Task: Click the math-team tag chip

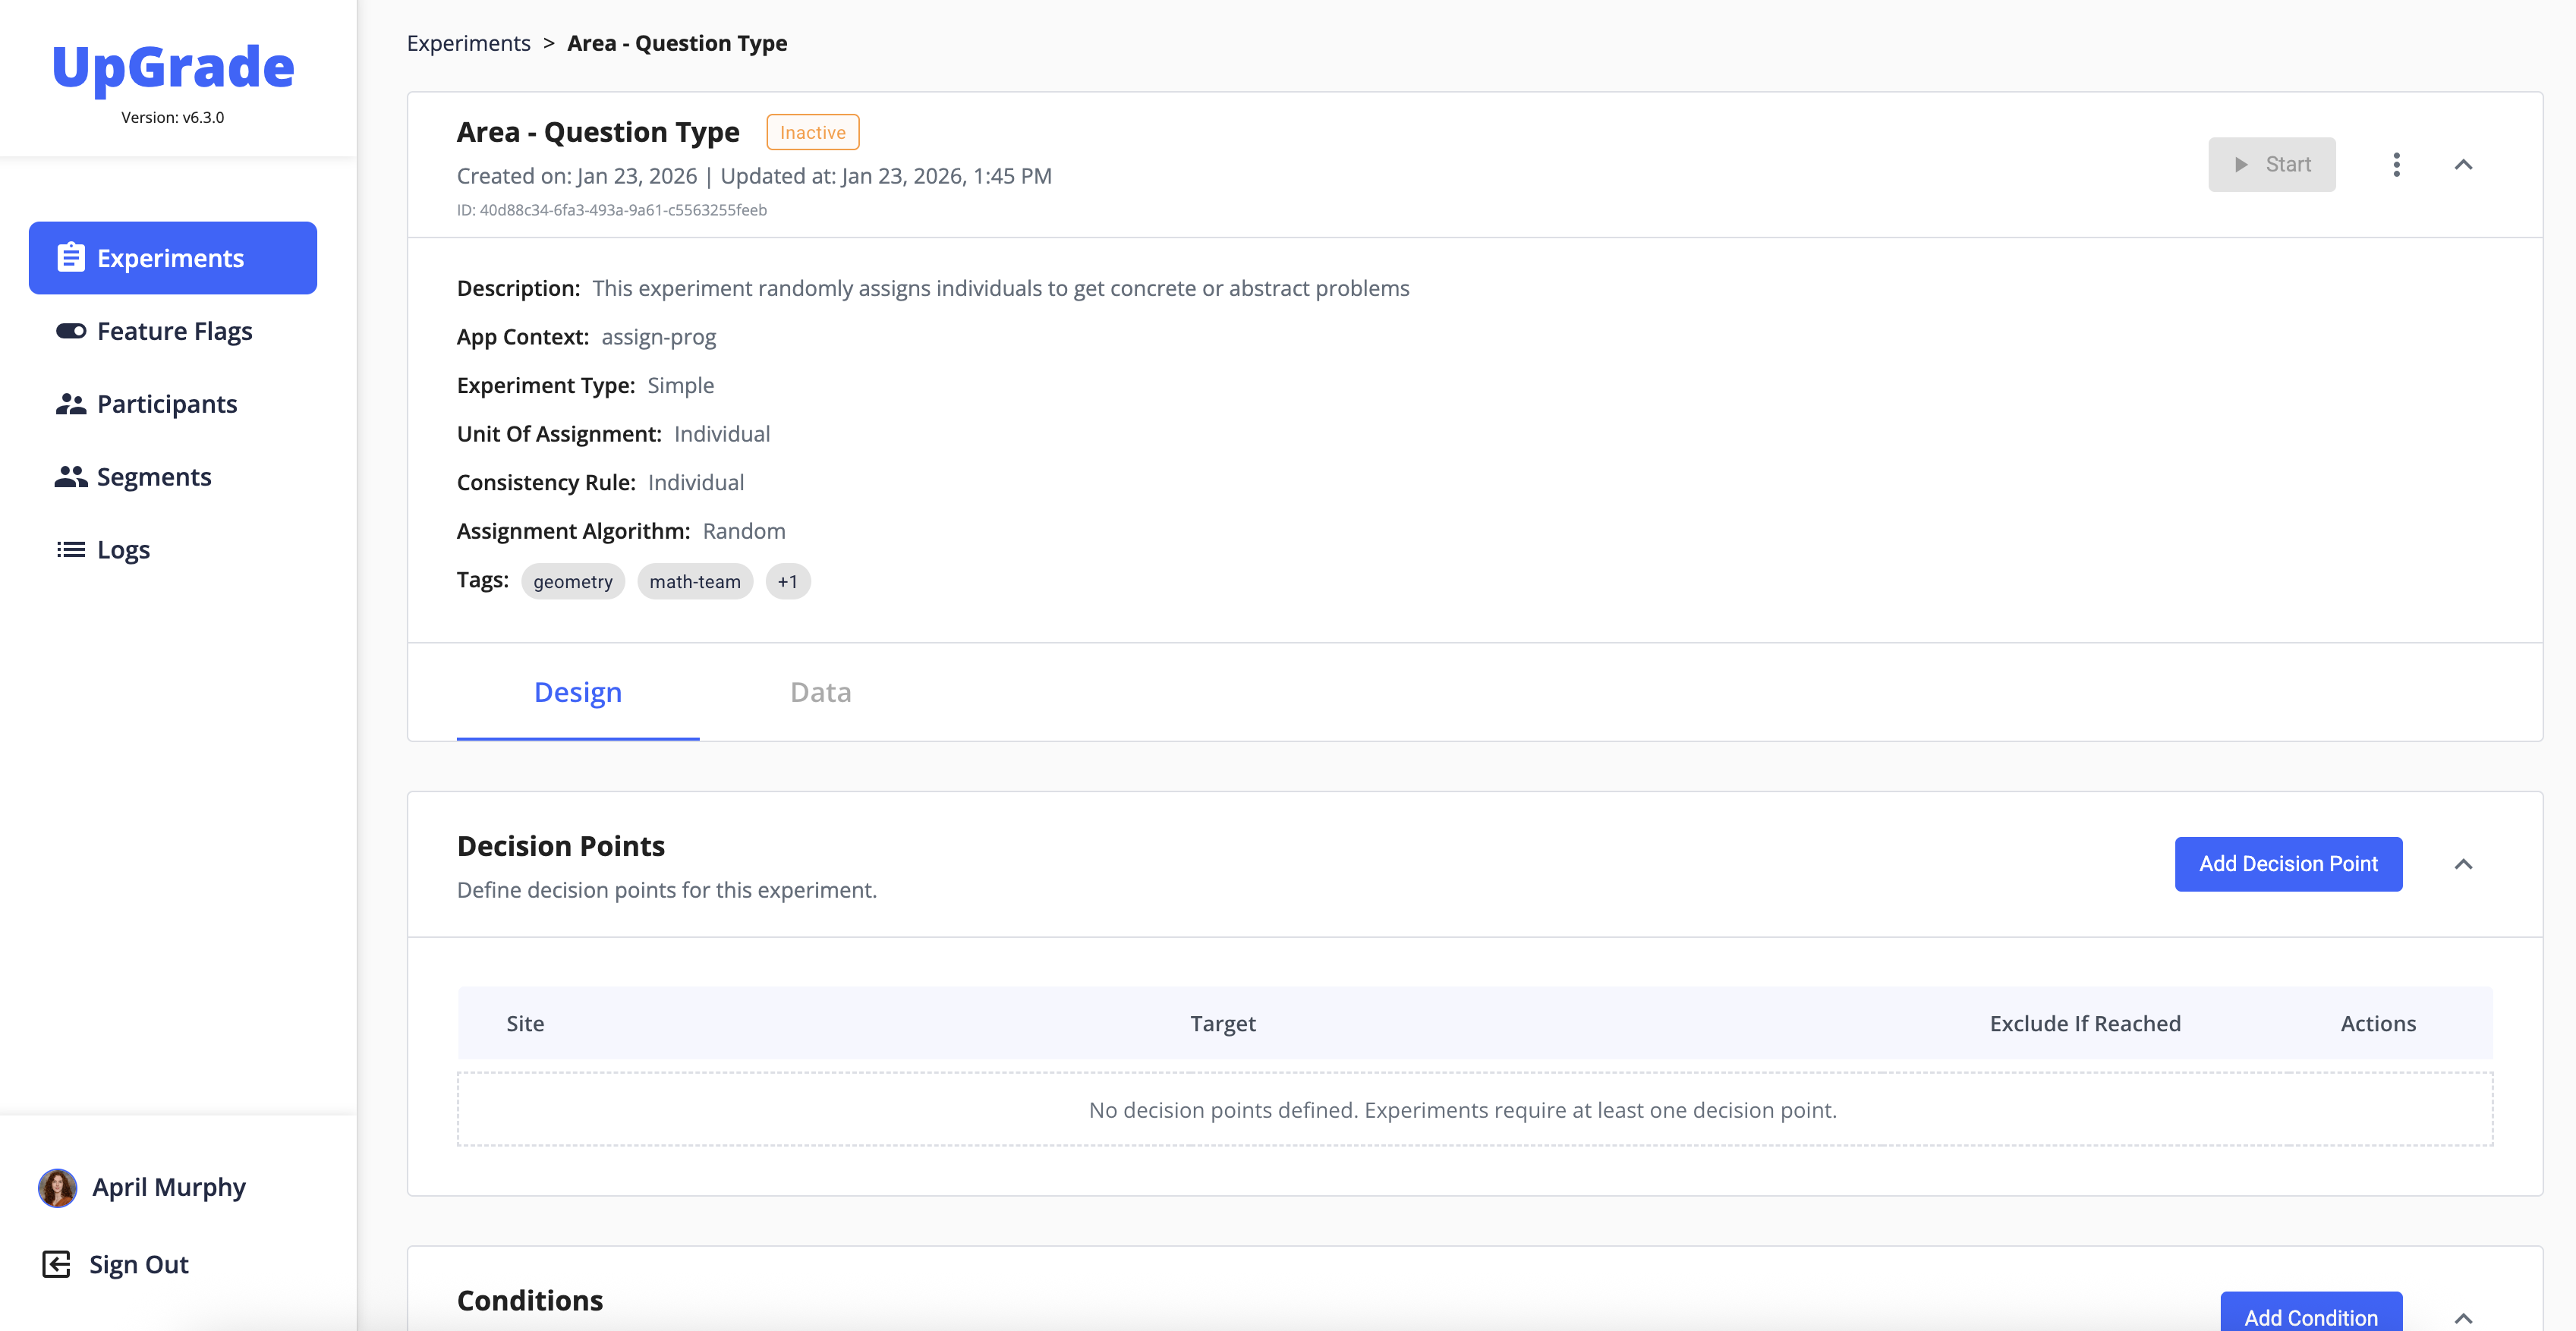Action: (695, 582)
